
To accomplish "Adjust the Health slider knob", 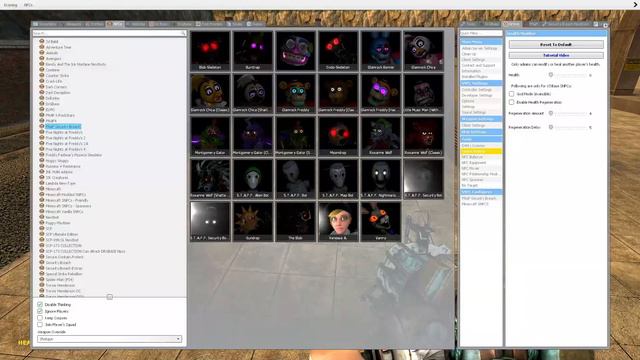I will coord(551,75).
